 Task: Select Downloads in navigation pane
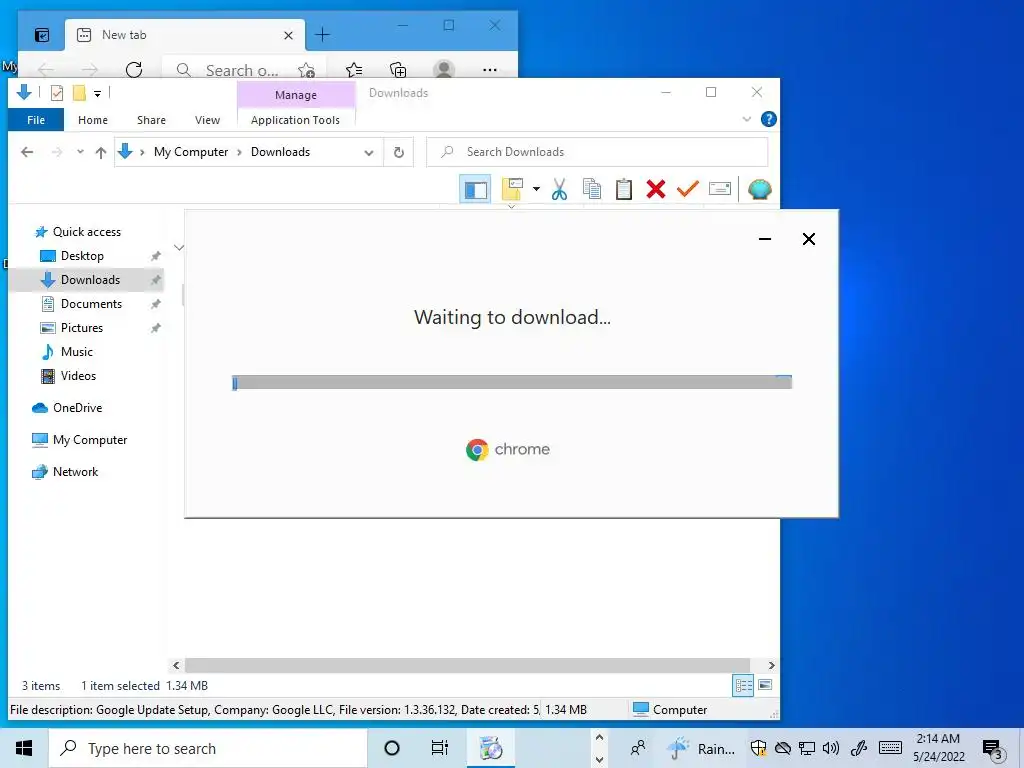tap(90, 280)
